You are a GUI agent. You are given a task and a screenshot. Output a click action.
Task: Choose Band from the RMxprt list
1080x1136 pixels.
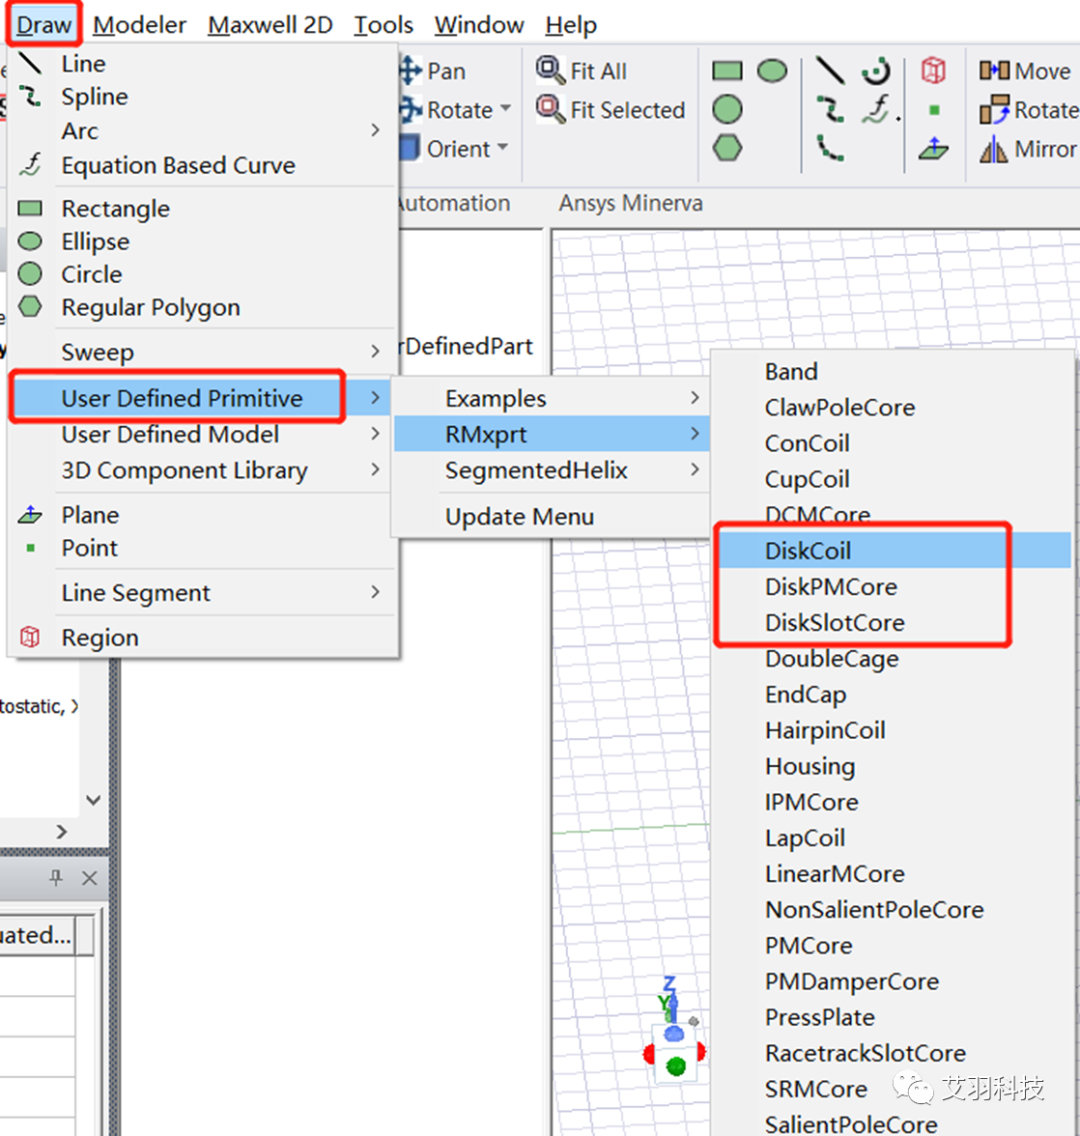894,372
